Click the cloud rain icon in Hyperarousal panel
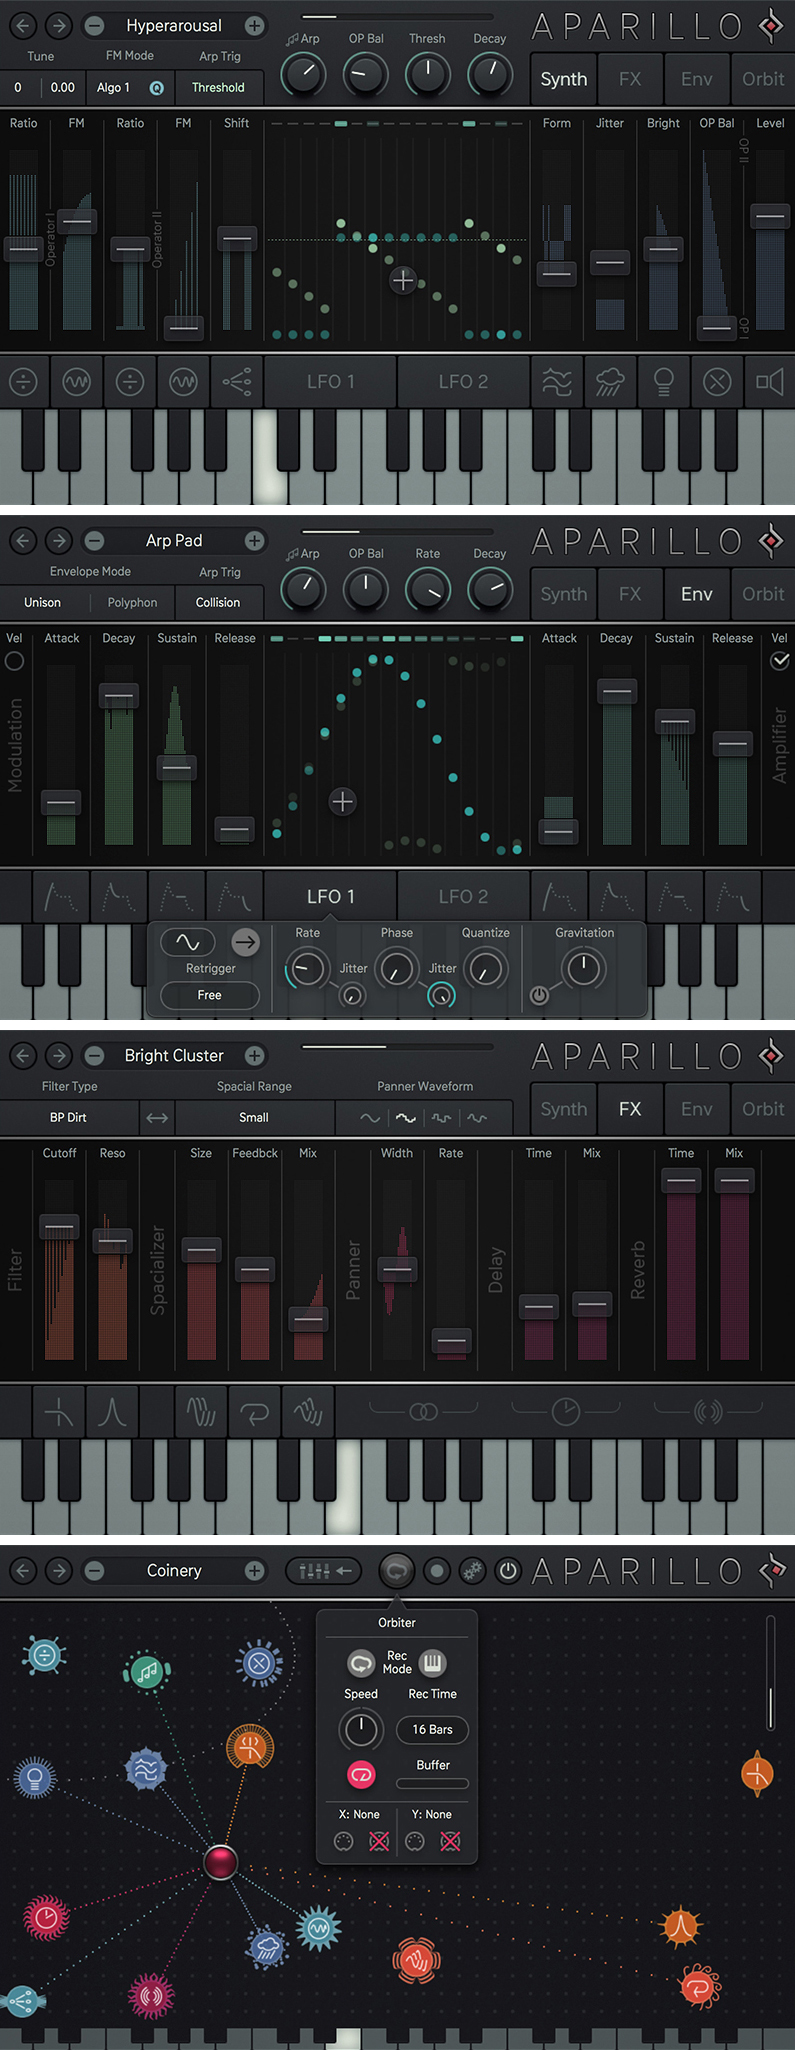The height and width of the screenshot is (2050, 795). pyautogui.click(x=610, y=381)
